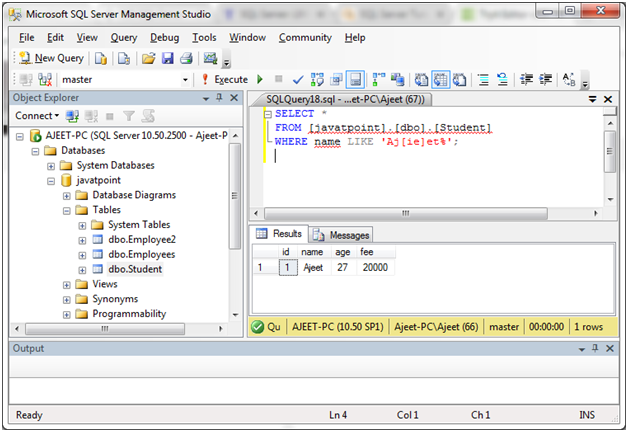Collapse the Tables folder
Image resolution: width=628 pixels, height=432 pixels.
tap(66, 211)
